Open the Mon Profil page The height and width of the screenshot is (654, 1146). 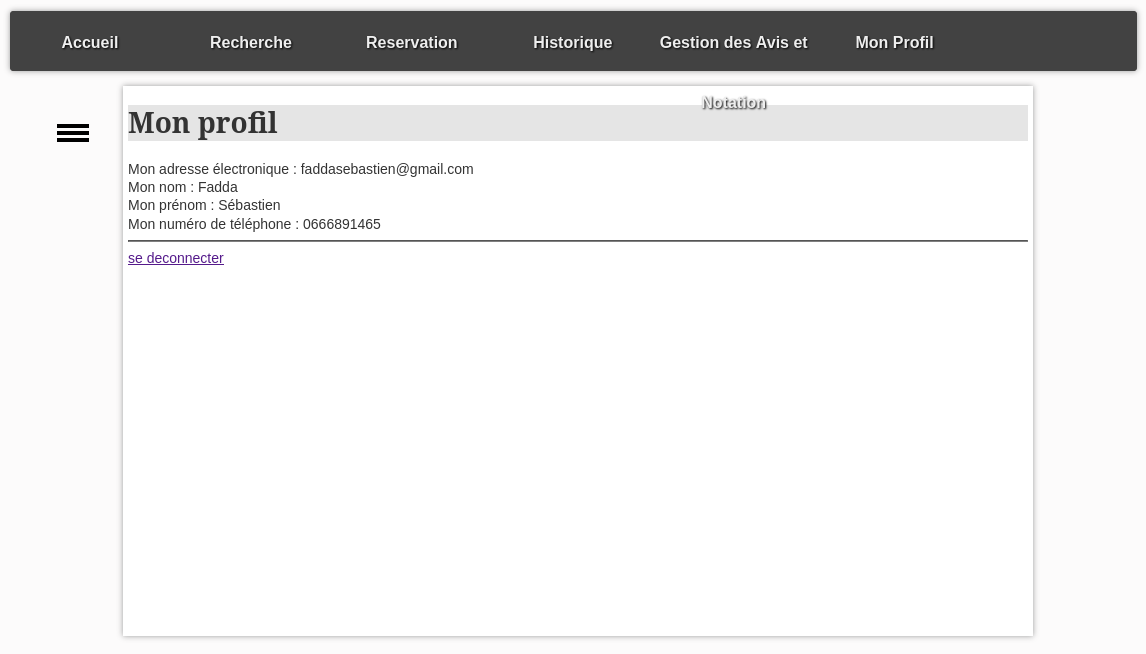coord(894,42)
